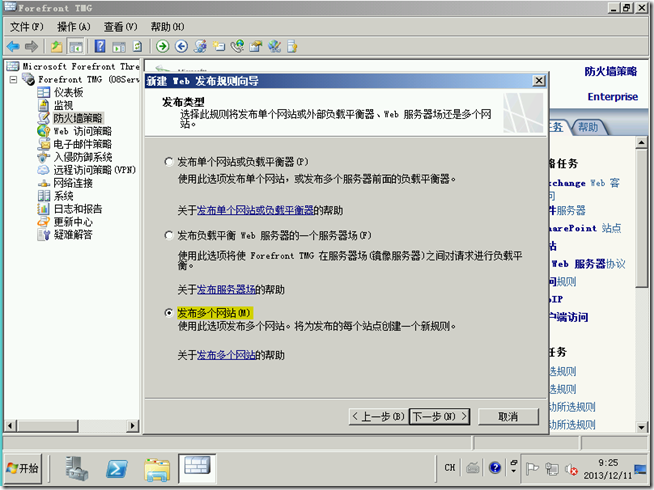The image size is (654, 490).
Task: Click left arrow of tree horizontal scrollbar
Action: [x=10, y=426]
